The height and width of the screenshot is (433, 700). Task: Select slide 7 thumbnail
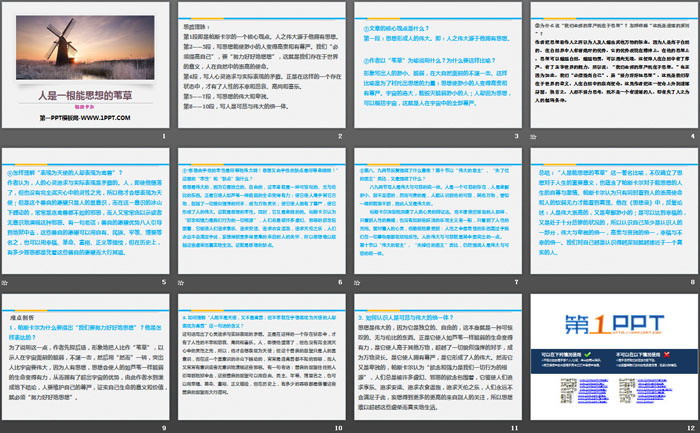pyautogui.click(x=436, y=205)
